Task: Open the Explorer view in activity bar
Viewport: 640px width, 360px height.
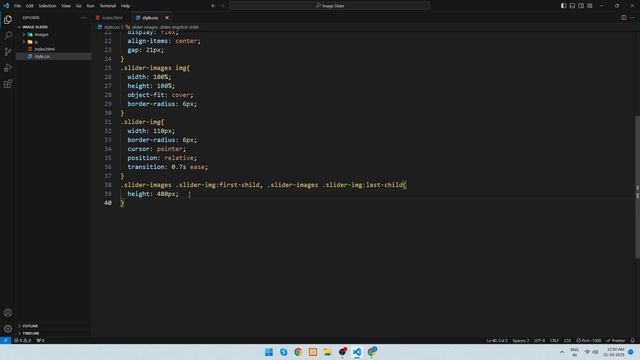Action: [x=8, y=20]
